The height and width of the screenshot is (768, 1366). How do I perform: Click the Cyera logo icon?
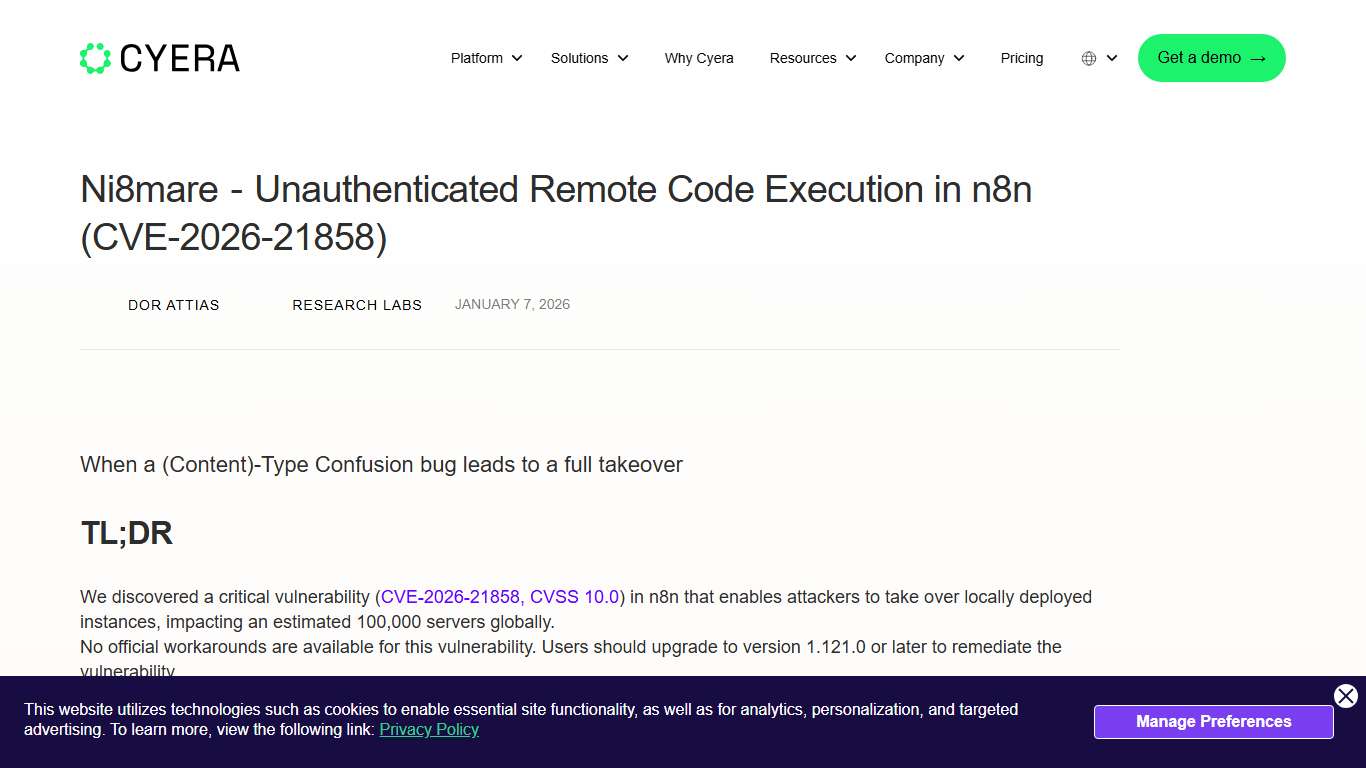coord(95,57)
